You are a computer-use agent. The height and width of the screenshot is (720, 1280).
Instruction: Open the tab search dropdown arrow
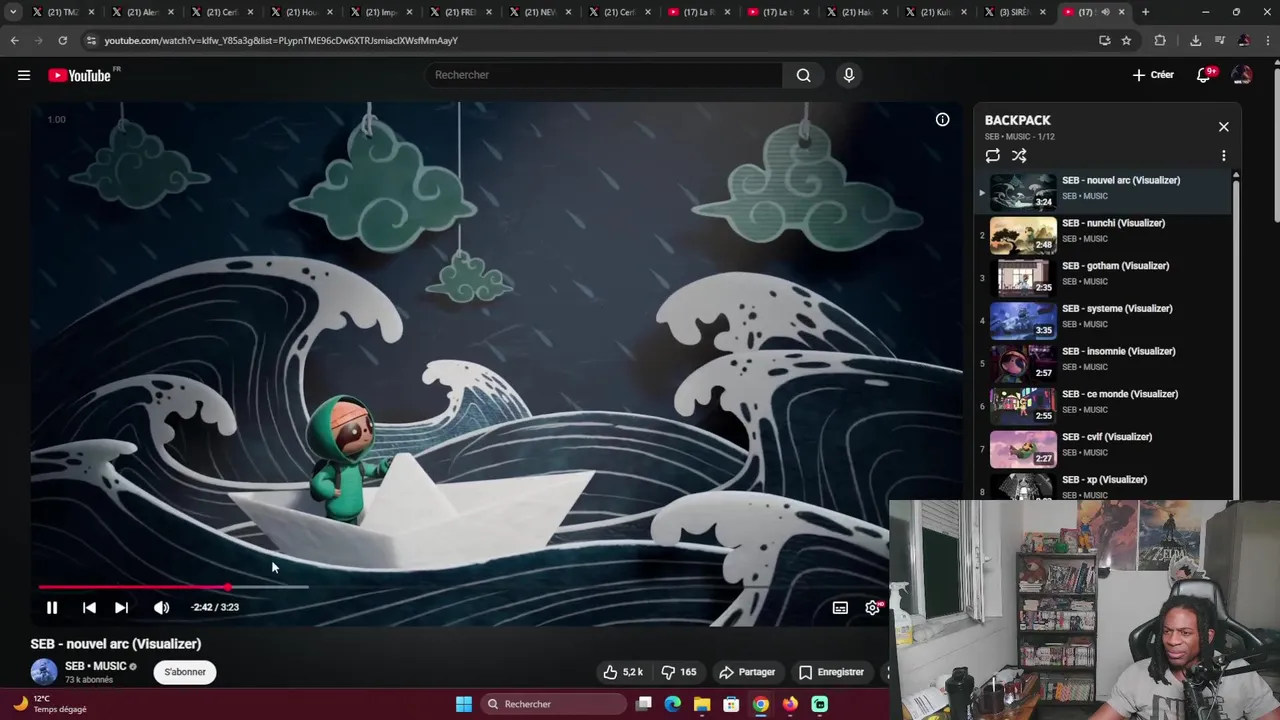(x=13, y=12)
